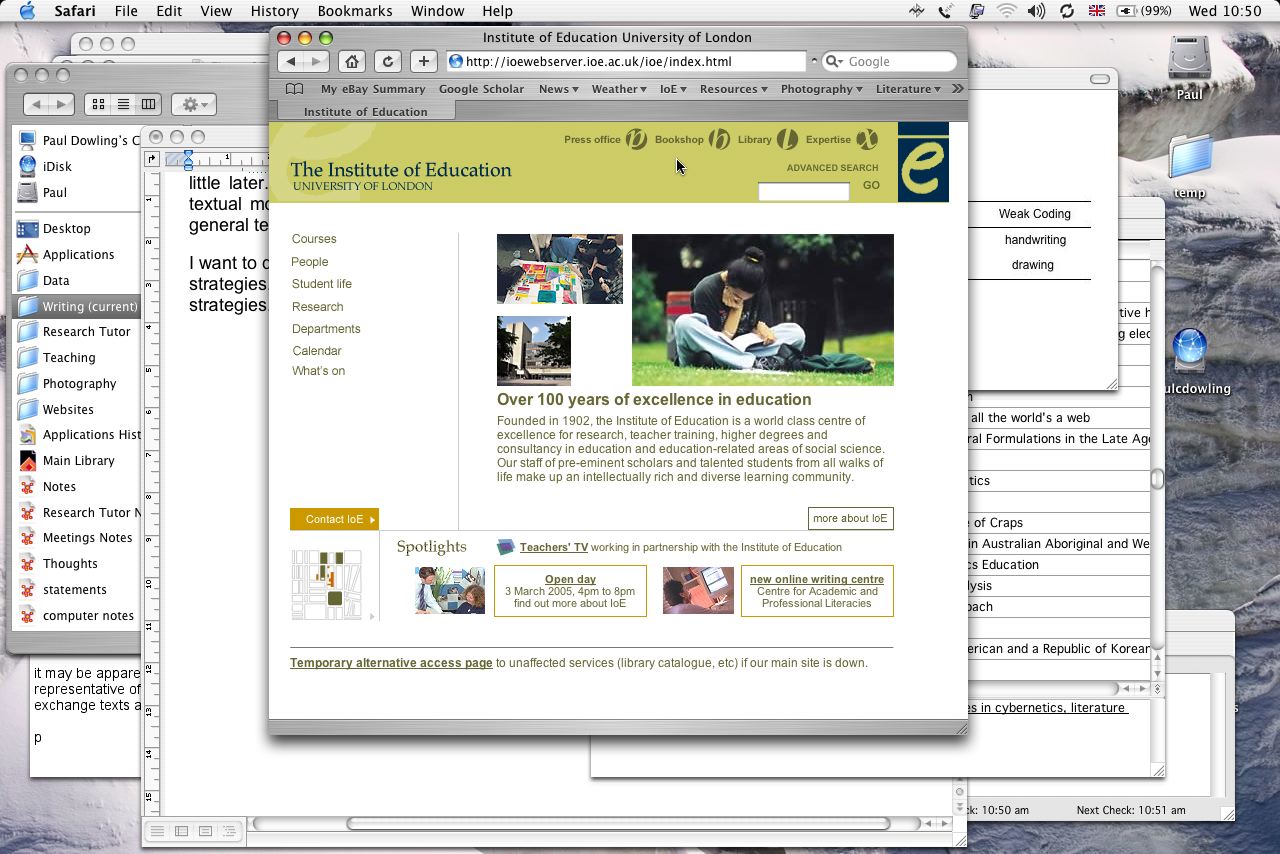
Task: Open the Courses link
Action: click(314, 239)
